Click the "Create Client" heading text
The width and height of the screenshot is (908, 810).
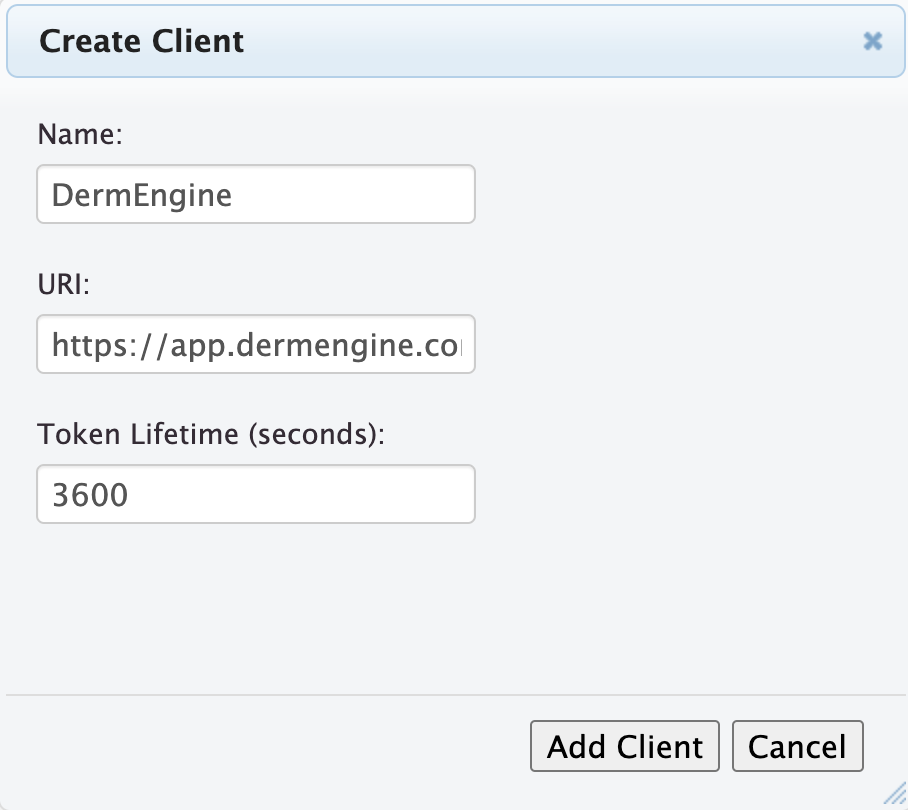(x=141, y=41)
